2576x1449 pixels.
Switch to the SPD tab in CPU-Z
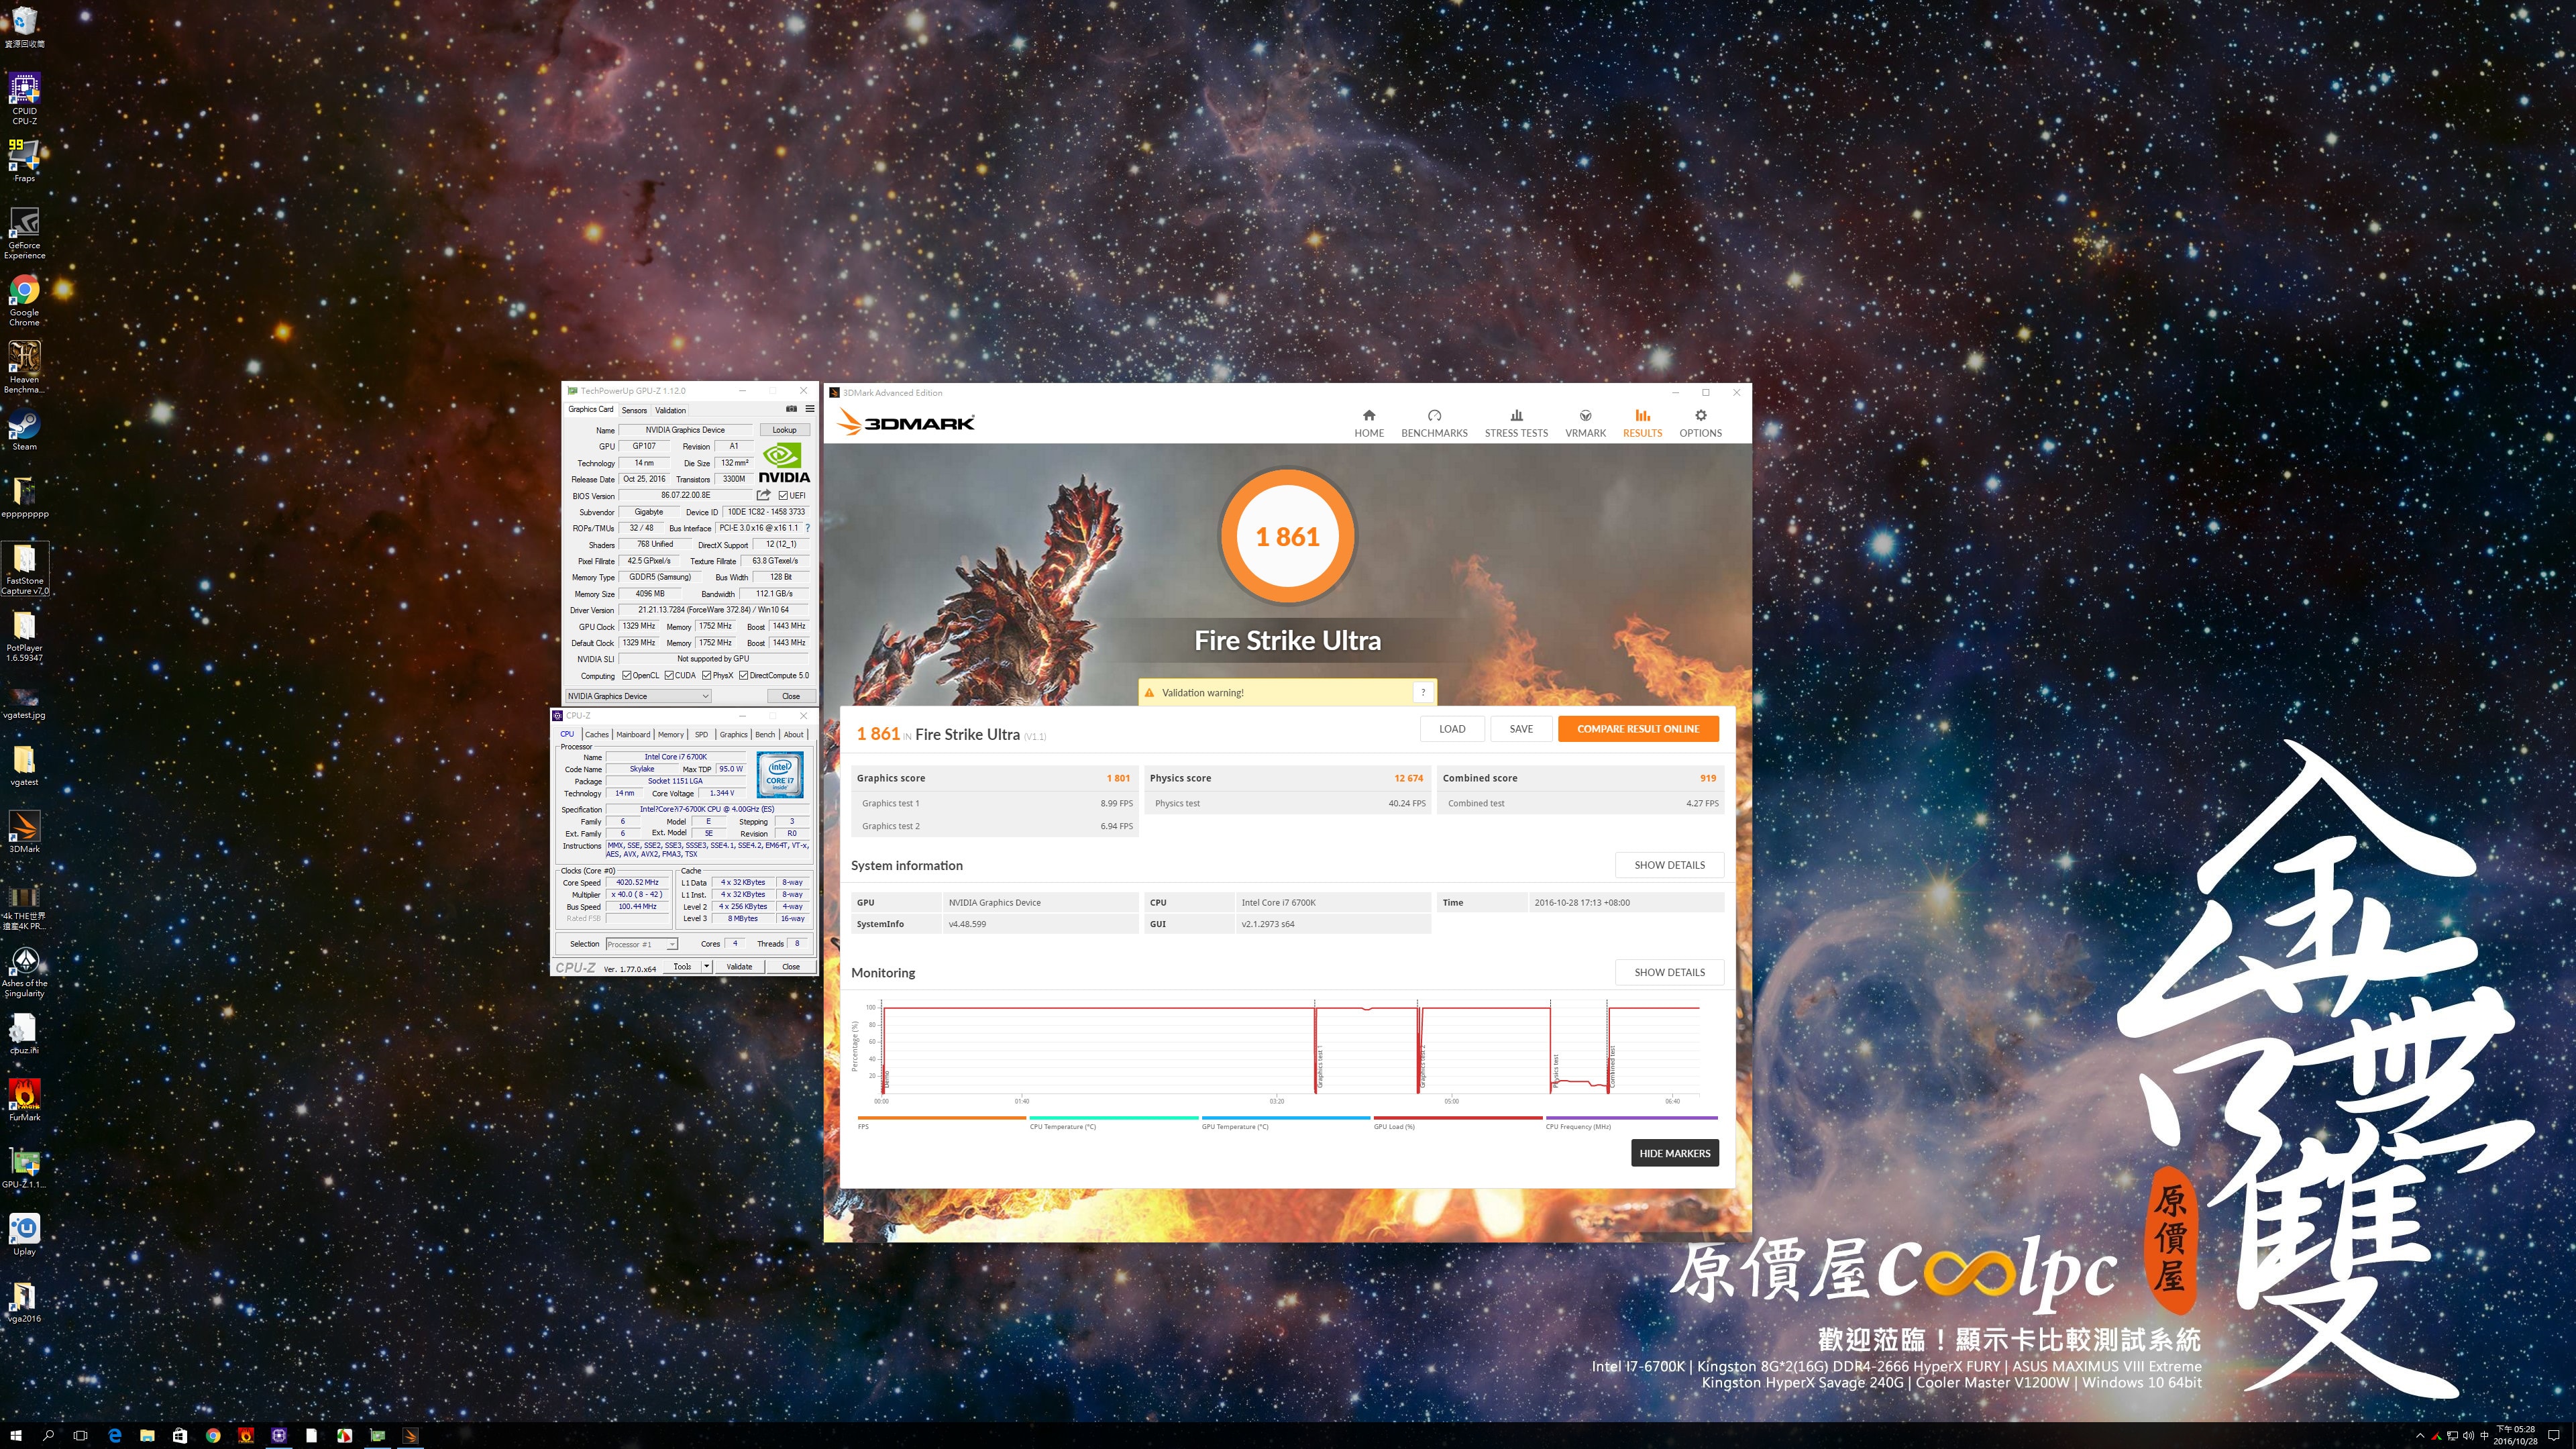pyautogui.click(x=701, y=734)
